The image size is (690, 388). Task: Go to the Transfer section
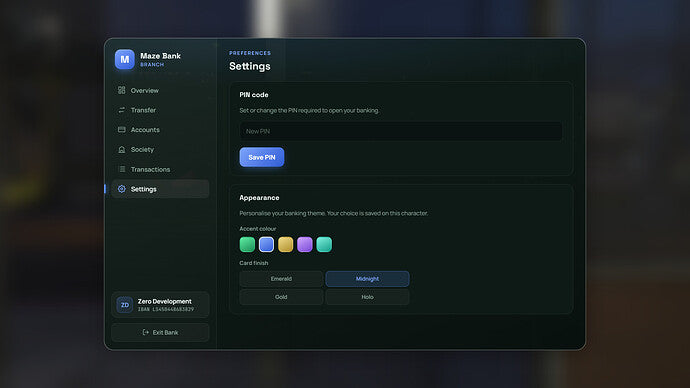(x=160, y=110)
